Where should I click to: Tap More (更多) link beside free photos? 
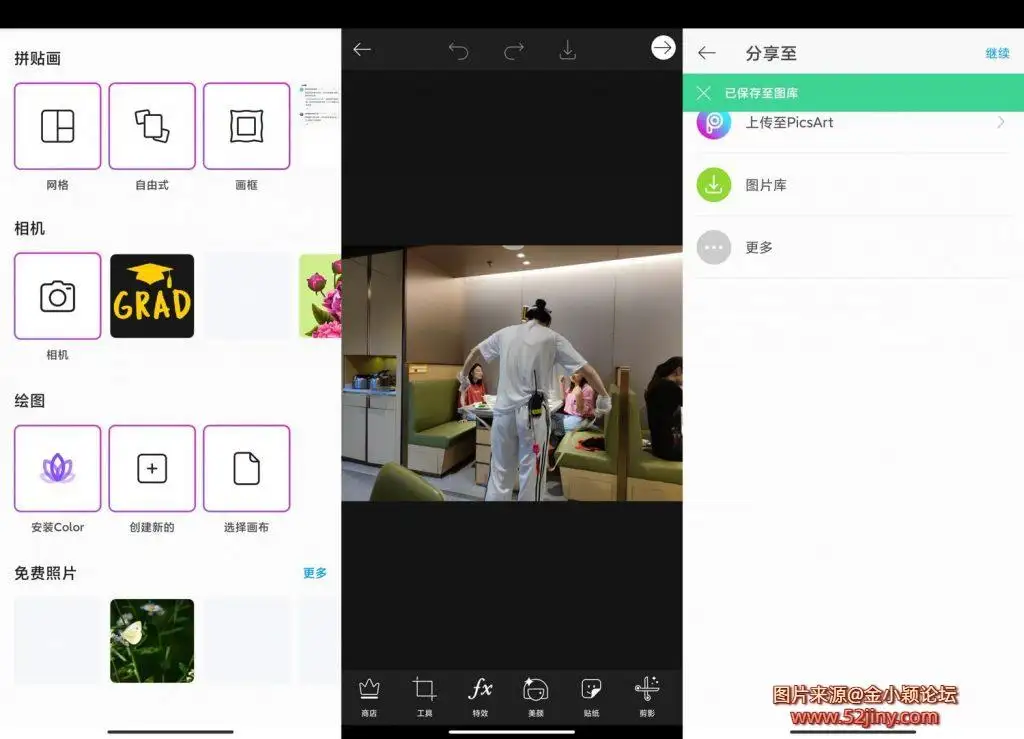315,573
